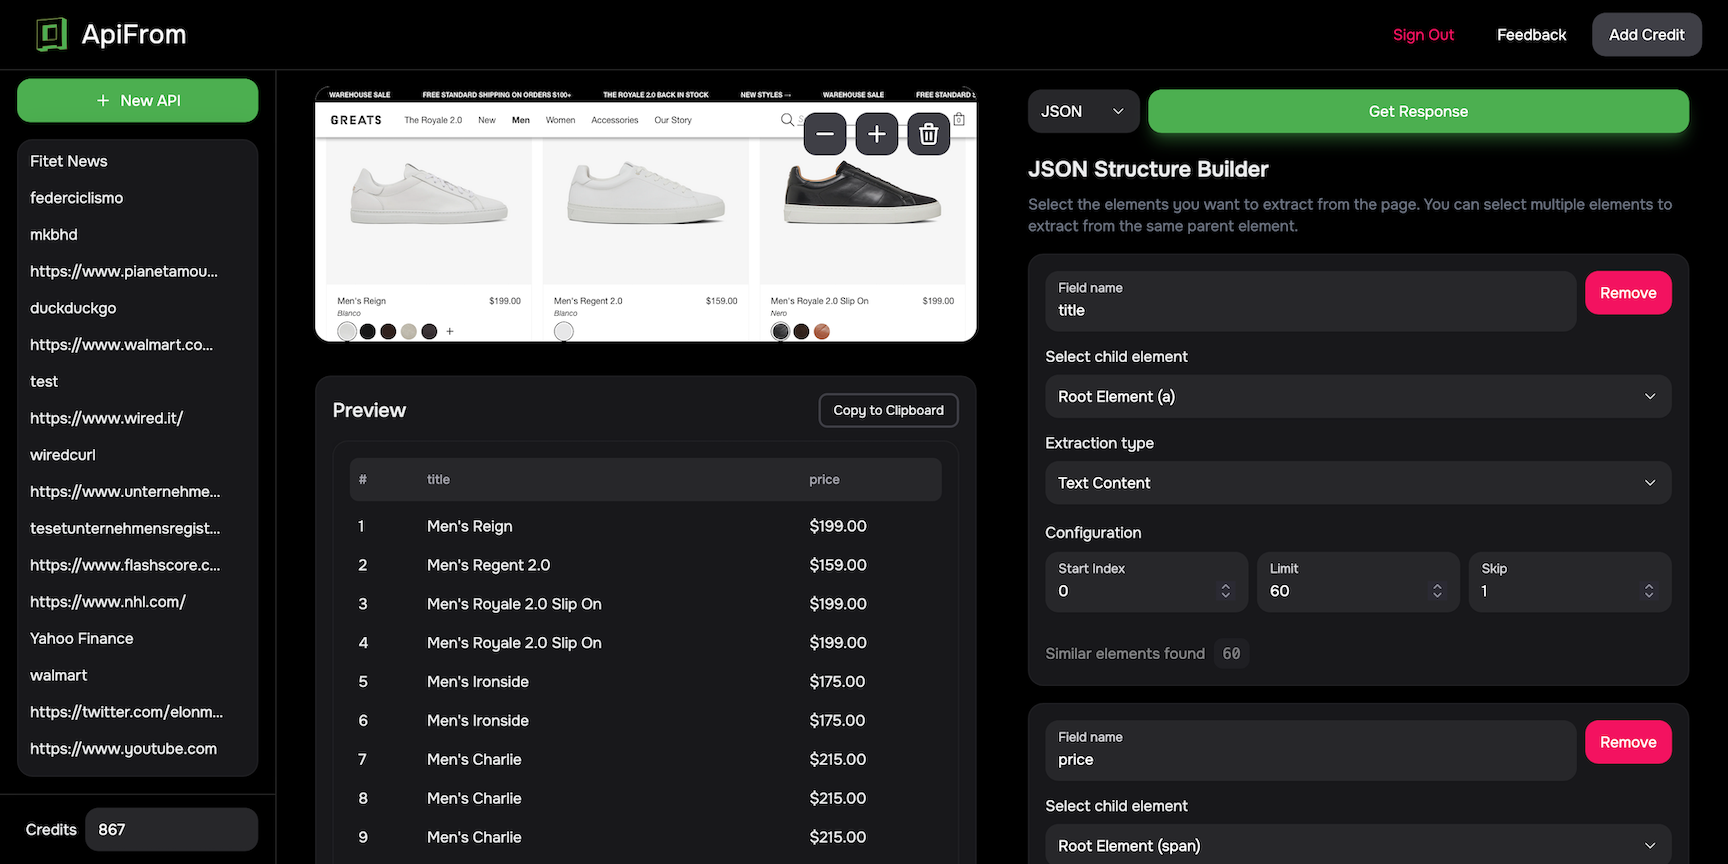Select Blanco swatch under Men's Regent 2.0
1728x864 pixels.
(x=564, y=331)
